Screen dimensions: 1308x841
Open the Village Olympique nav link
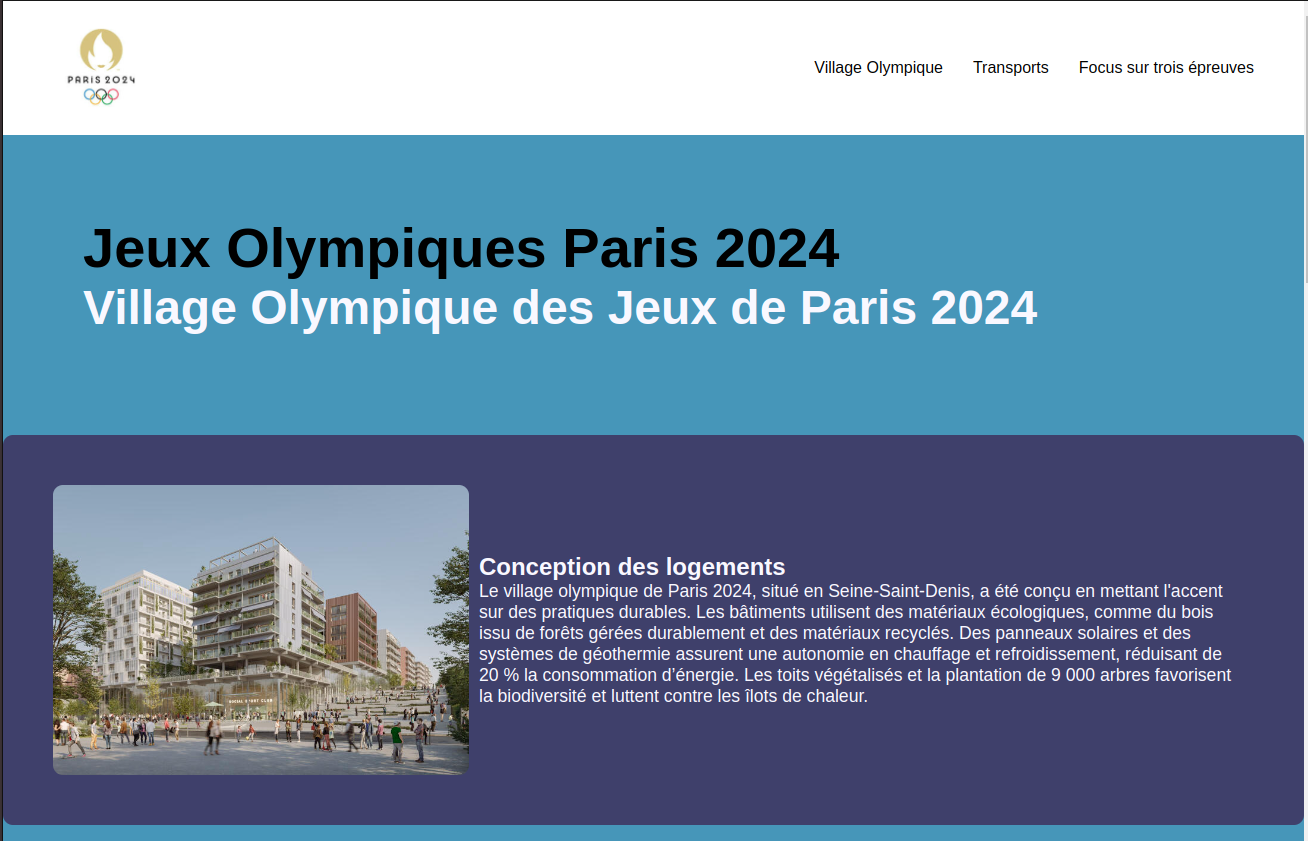click(878, 68)
